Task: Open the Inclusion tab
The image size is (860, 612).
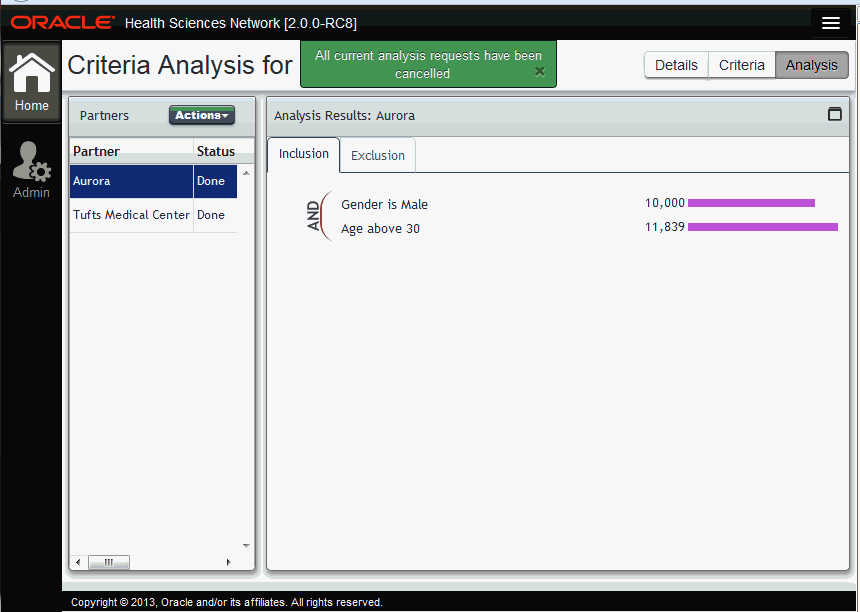Action: tap(303, 154)
